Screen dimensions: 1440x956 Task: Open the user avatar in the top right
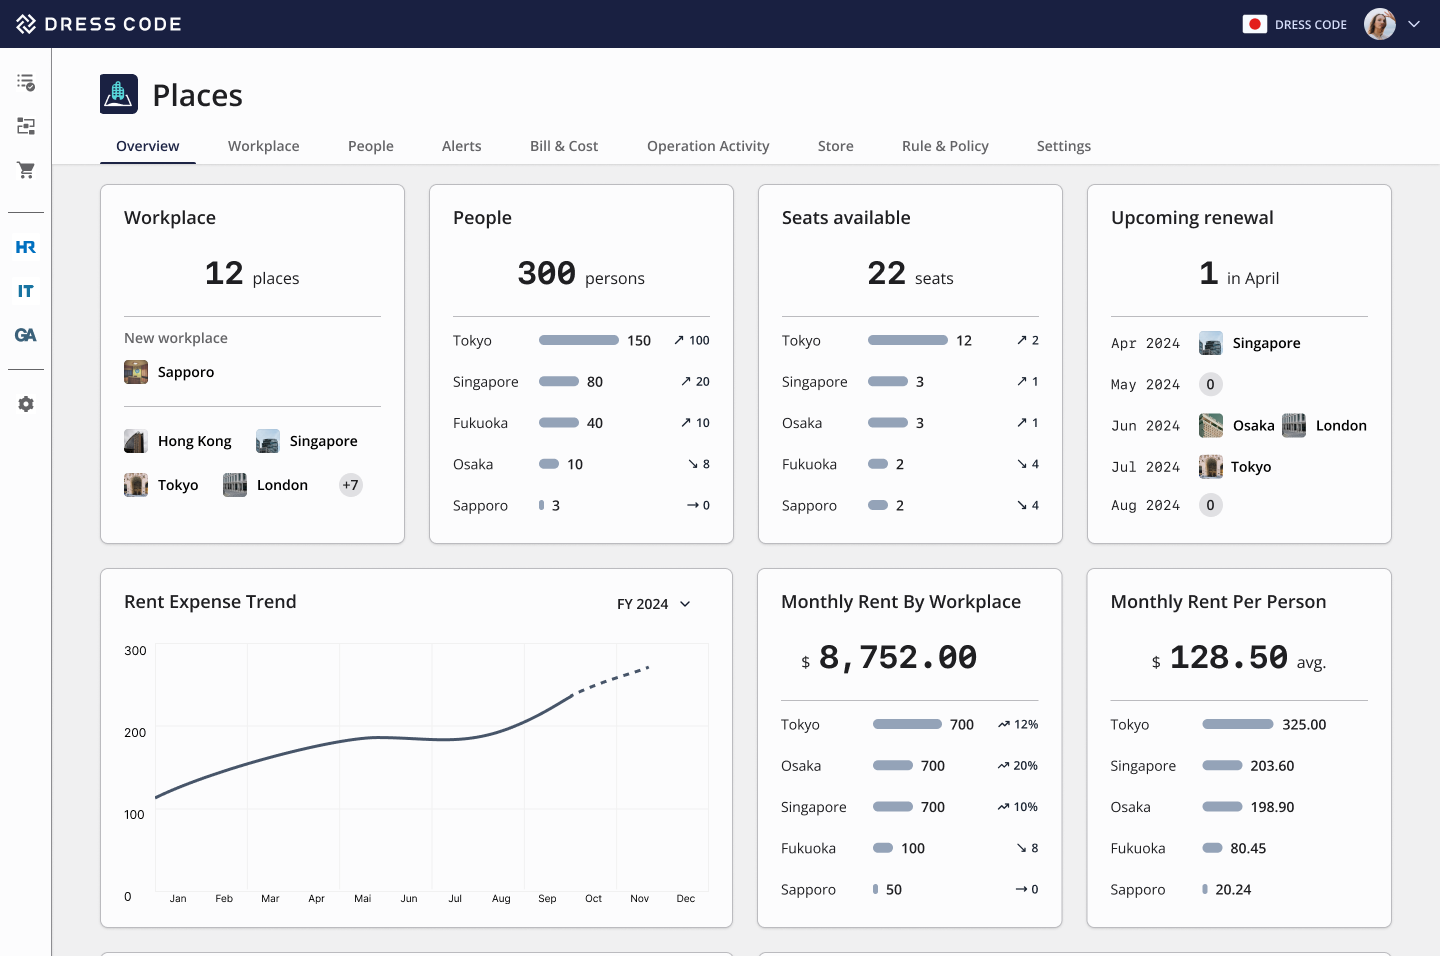pyautogui.click(x=1379, y=24)
